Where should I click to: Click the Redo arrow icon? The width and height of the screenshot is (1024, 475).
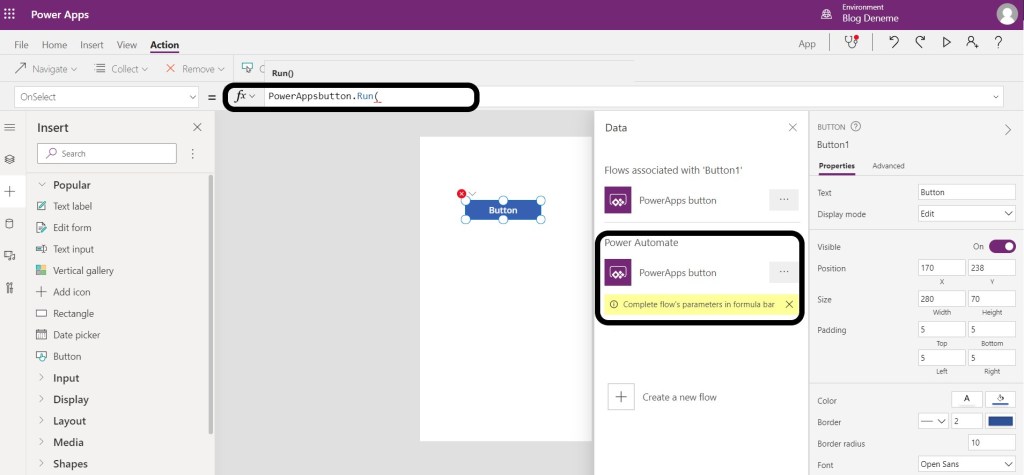click(x=919, y=42)
